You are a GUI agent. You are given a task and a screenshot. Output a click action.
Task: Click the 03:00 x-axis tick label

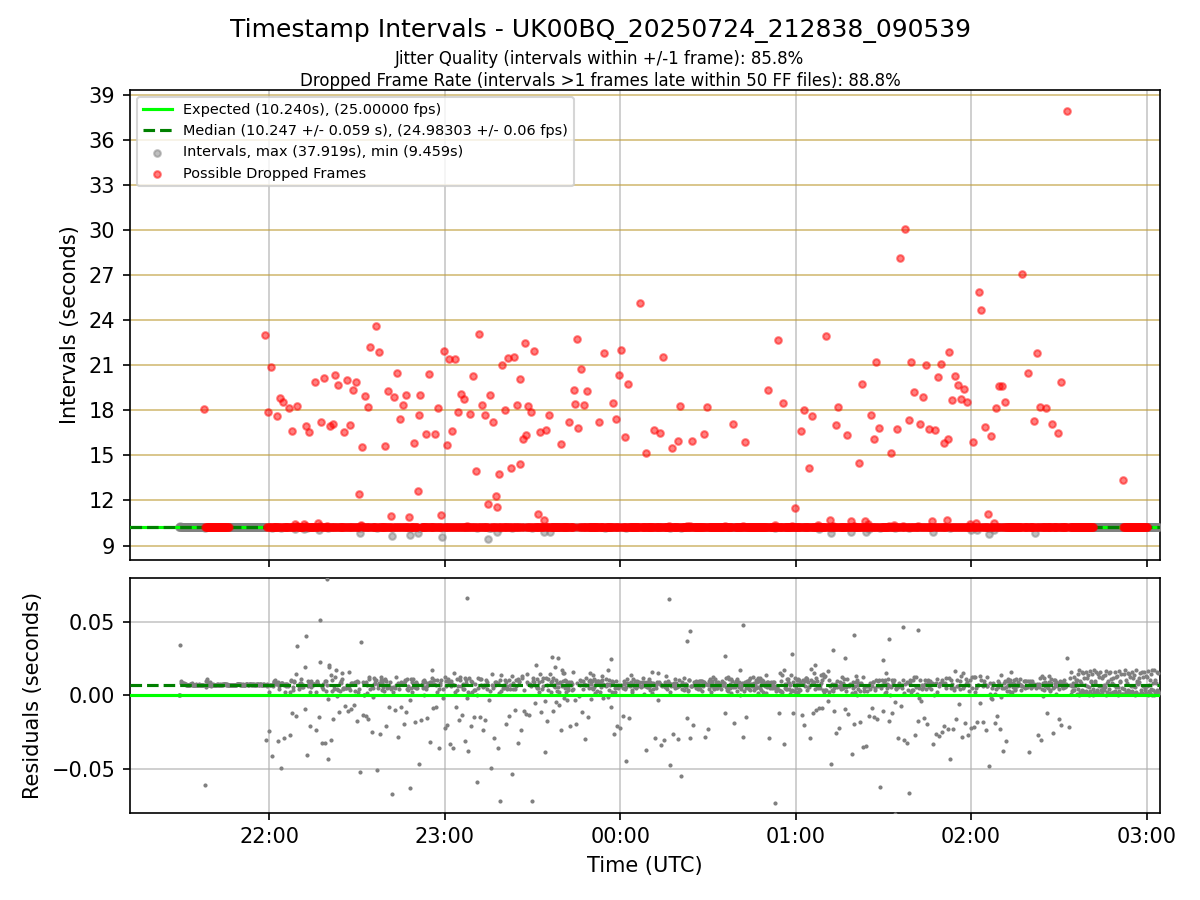1147,835
